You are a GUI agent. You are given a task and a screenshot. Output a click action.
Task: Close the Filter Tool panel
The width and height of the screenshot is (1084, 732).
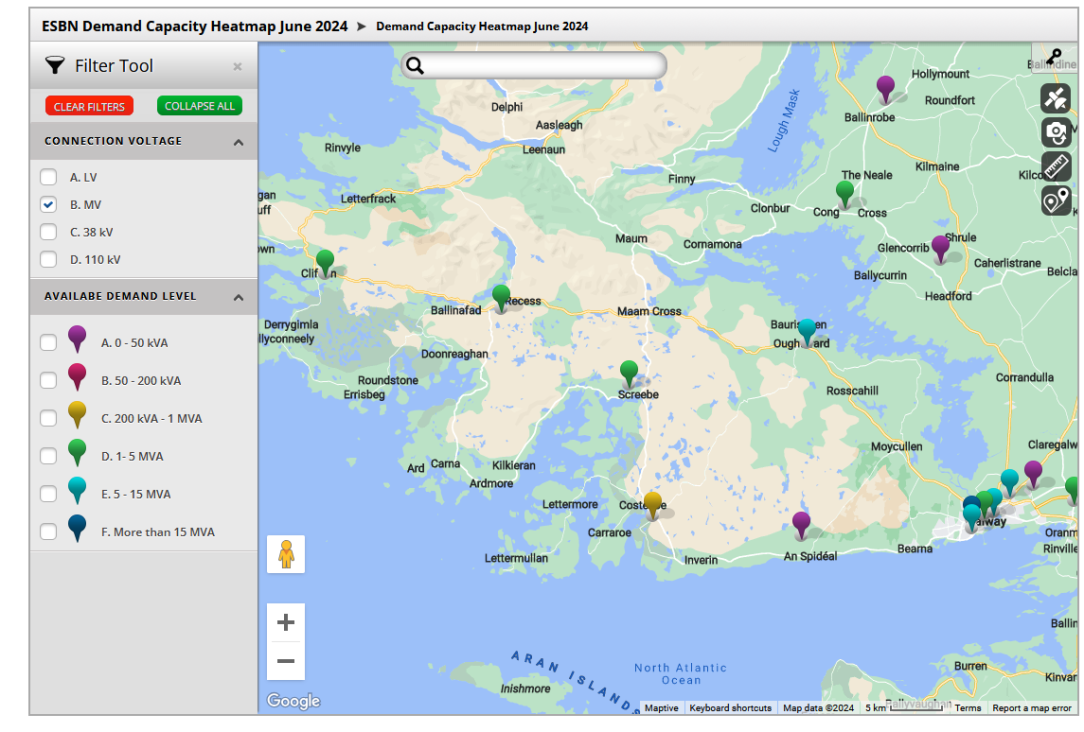(237, 66)
